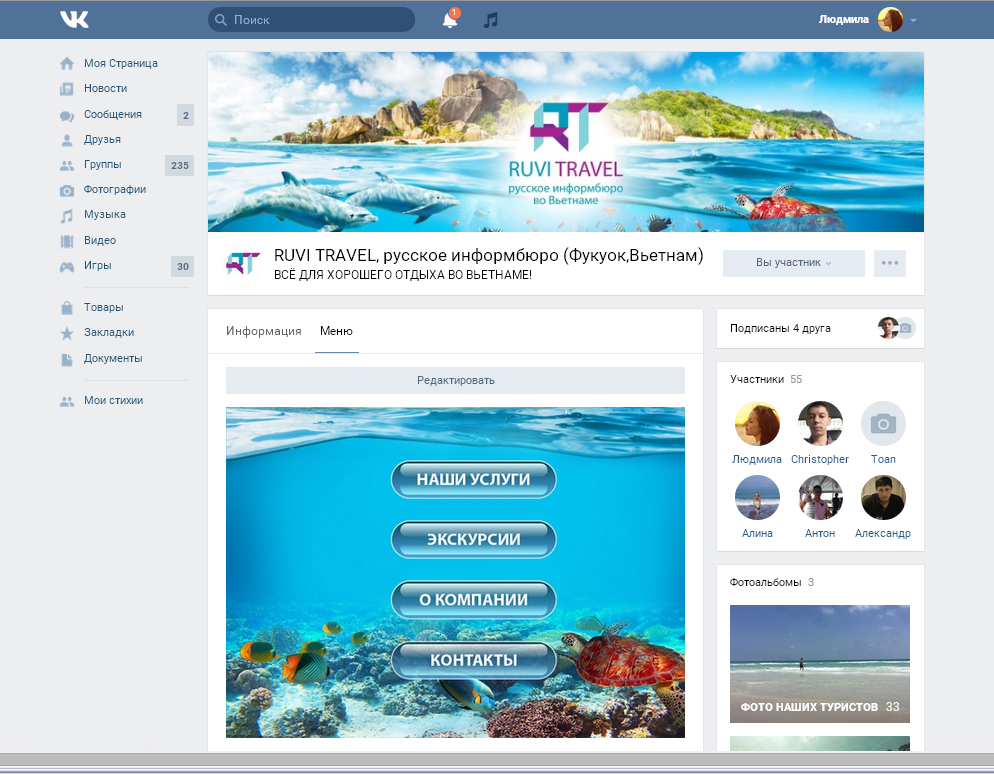Click the shopping bag icon beside Товары
994x774 pixels.
click(67, 307)
